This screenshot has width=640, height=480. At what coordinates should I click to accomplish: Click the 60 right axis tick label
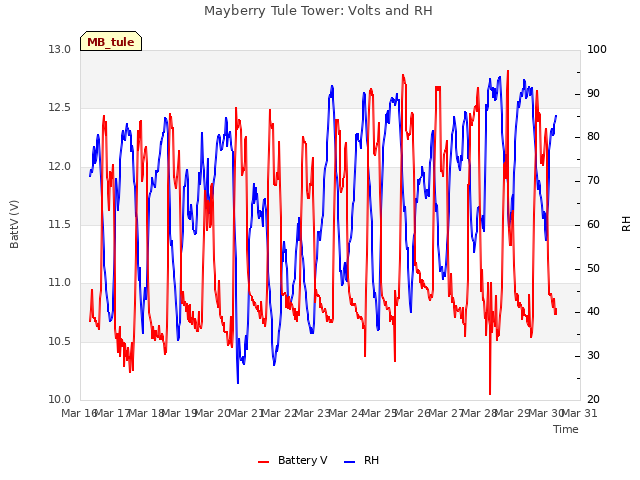[x=593, y=224]
